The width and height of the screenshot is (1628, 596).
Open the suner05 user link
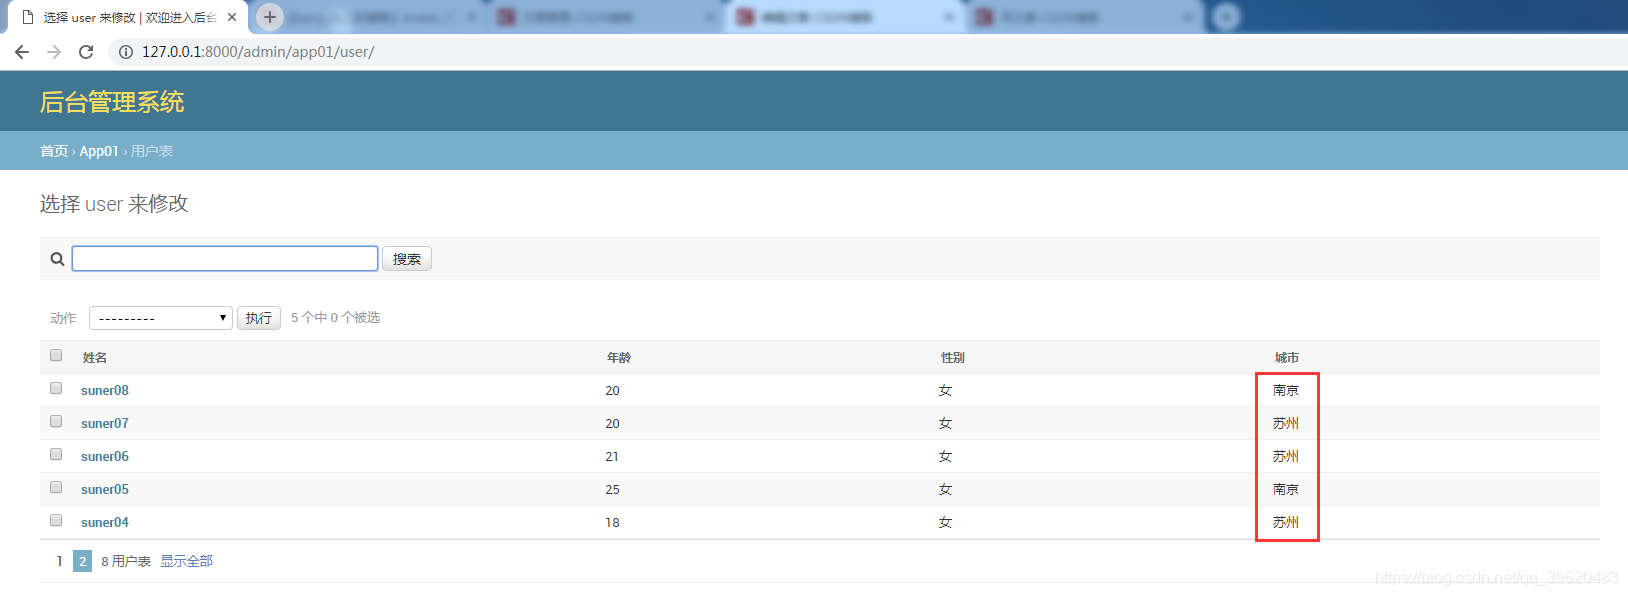[105, 489]
